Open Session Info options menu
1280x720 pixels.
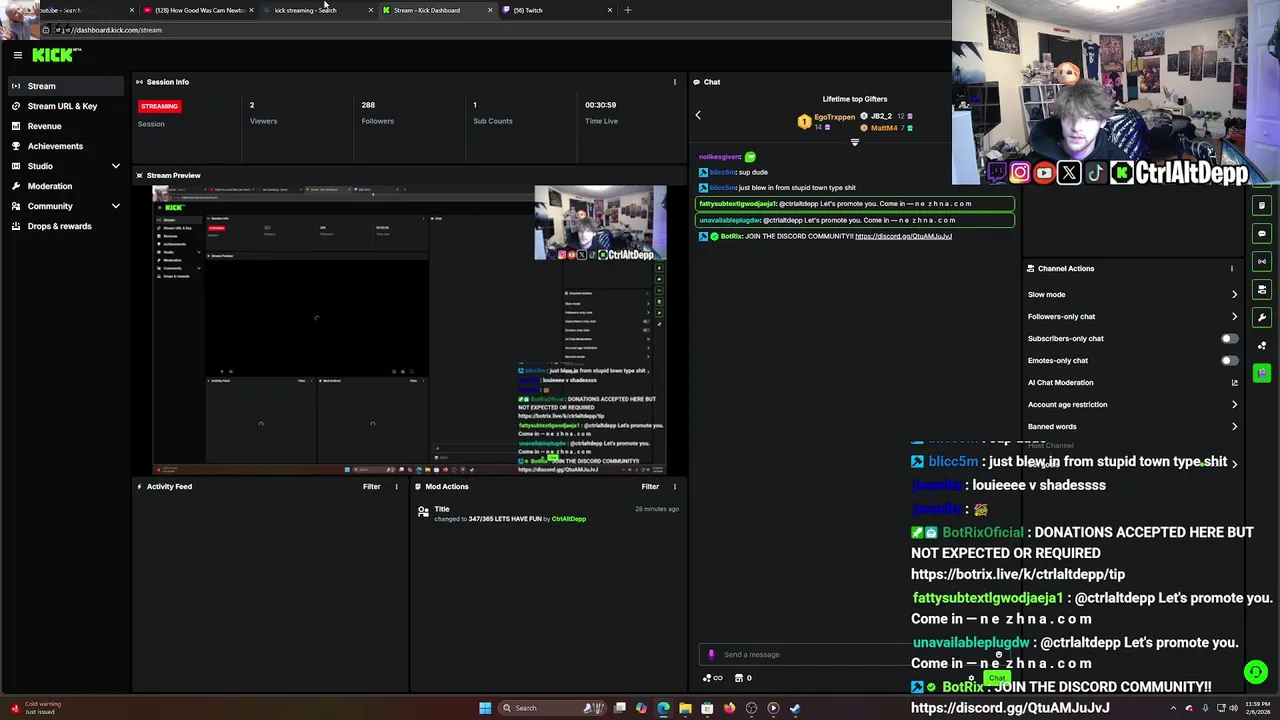675,82
